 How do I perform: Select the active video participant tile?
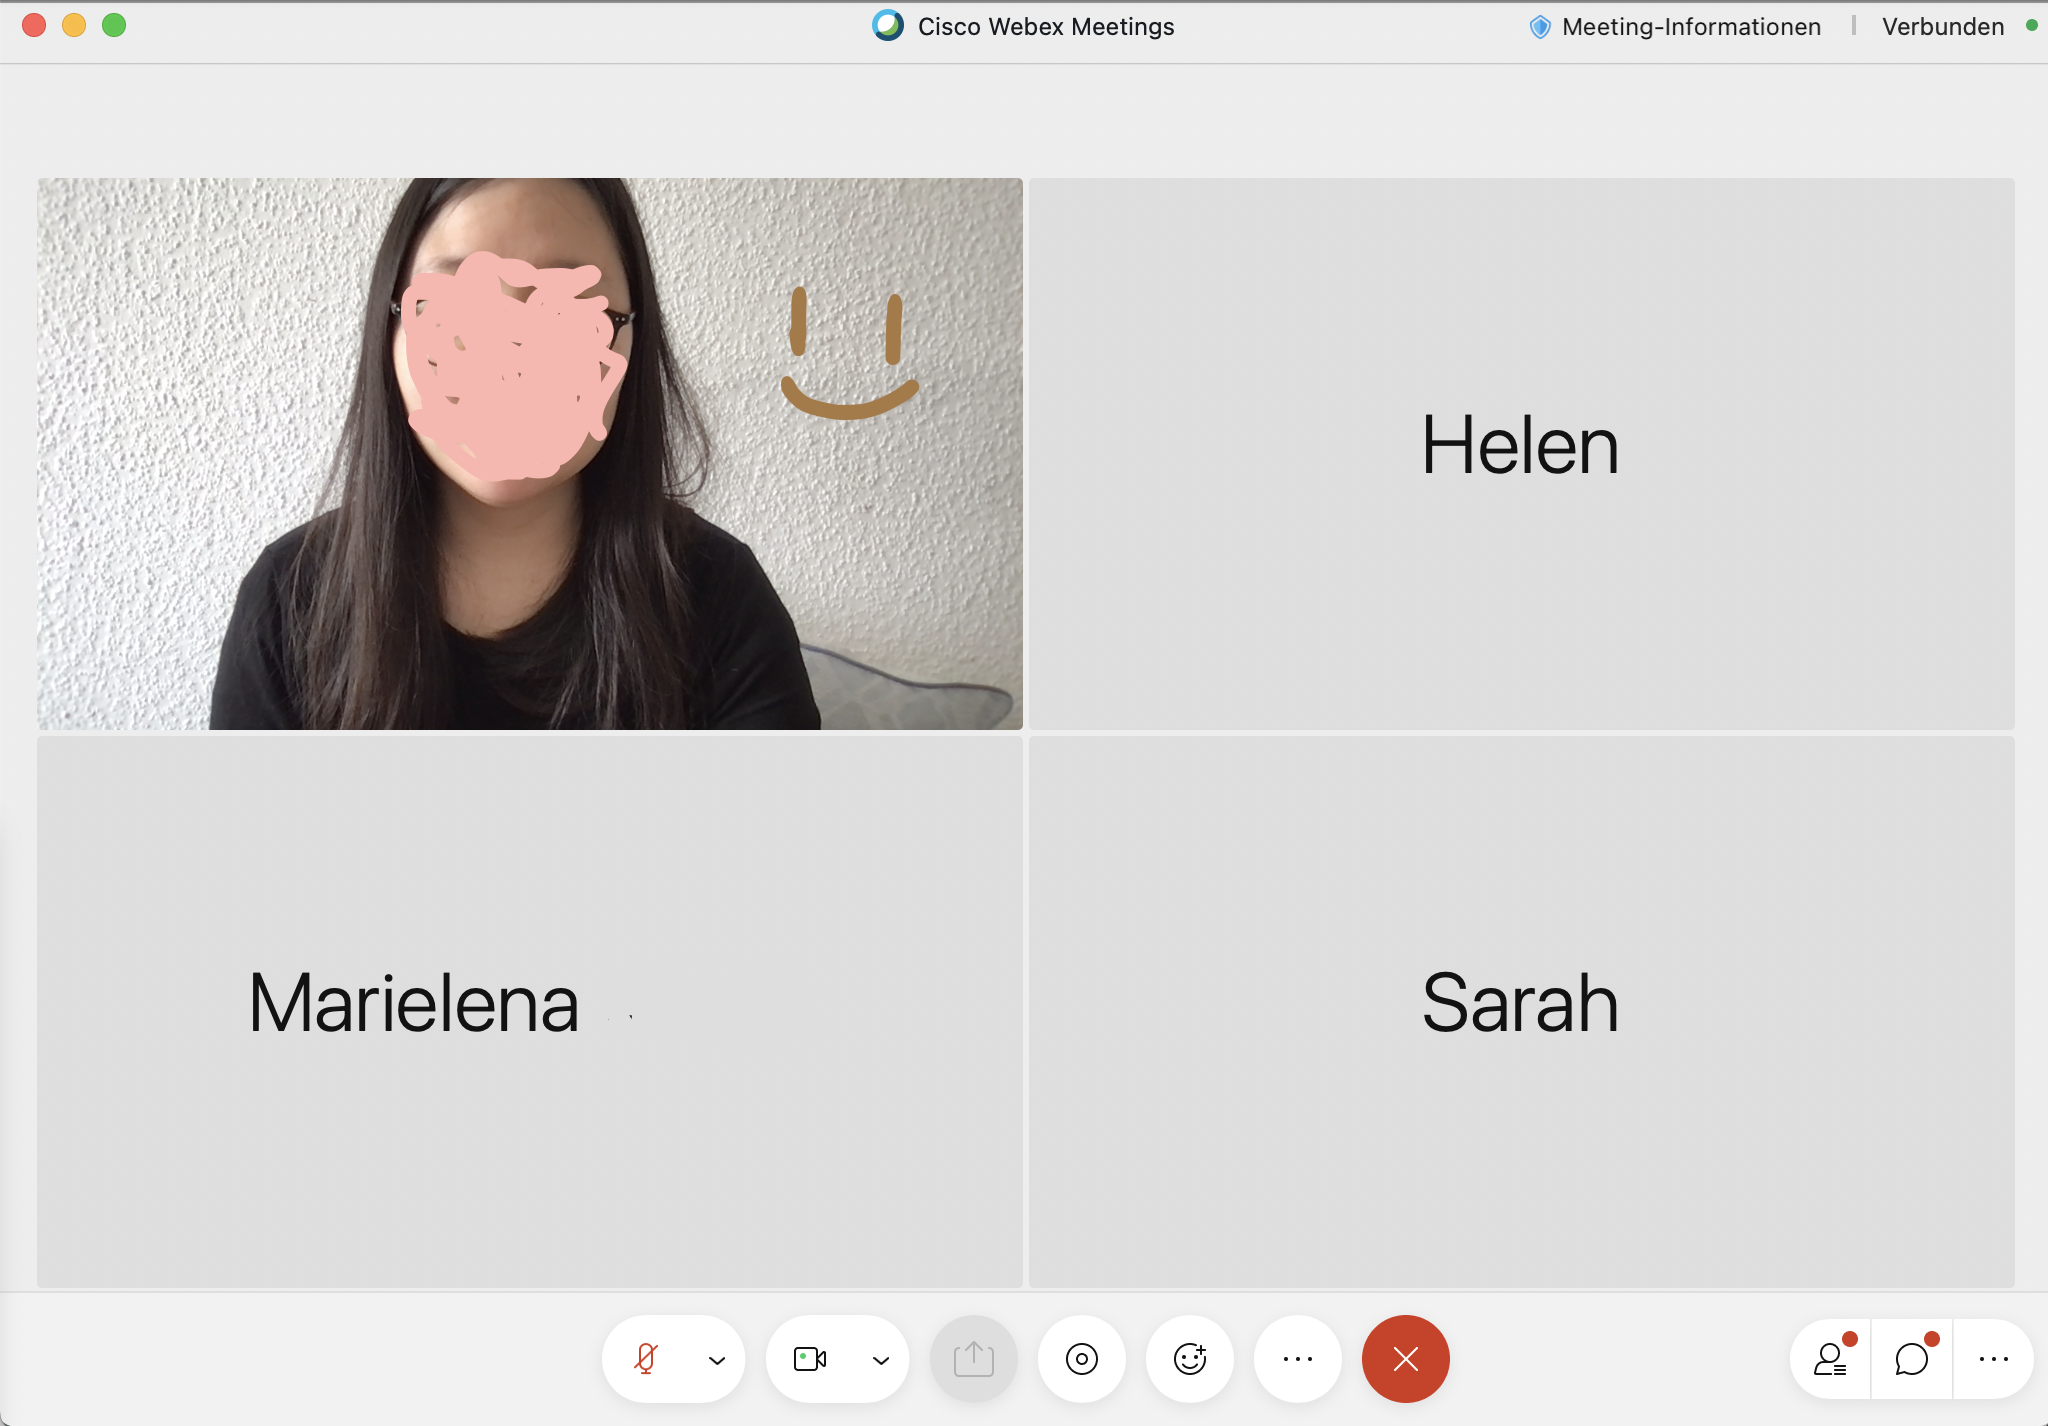tap(530, 454)
